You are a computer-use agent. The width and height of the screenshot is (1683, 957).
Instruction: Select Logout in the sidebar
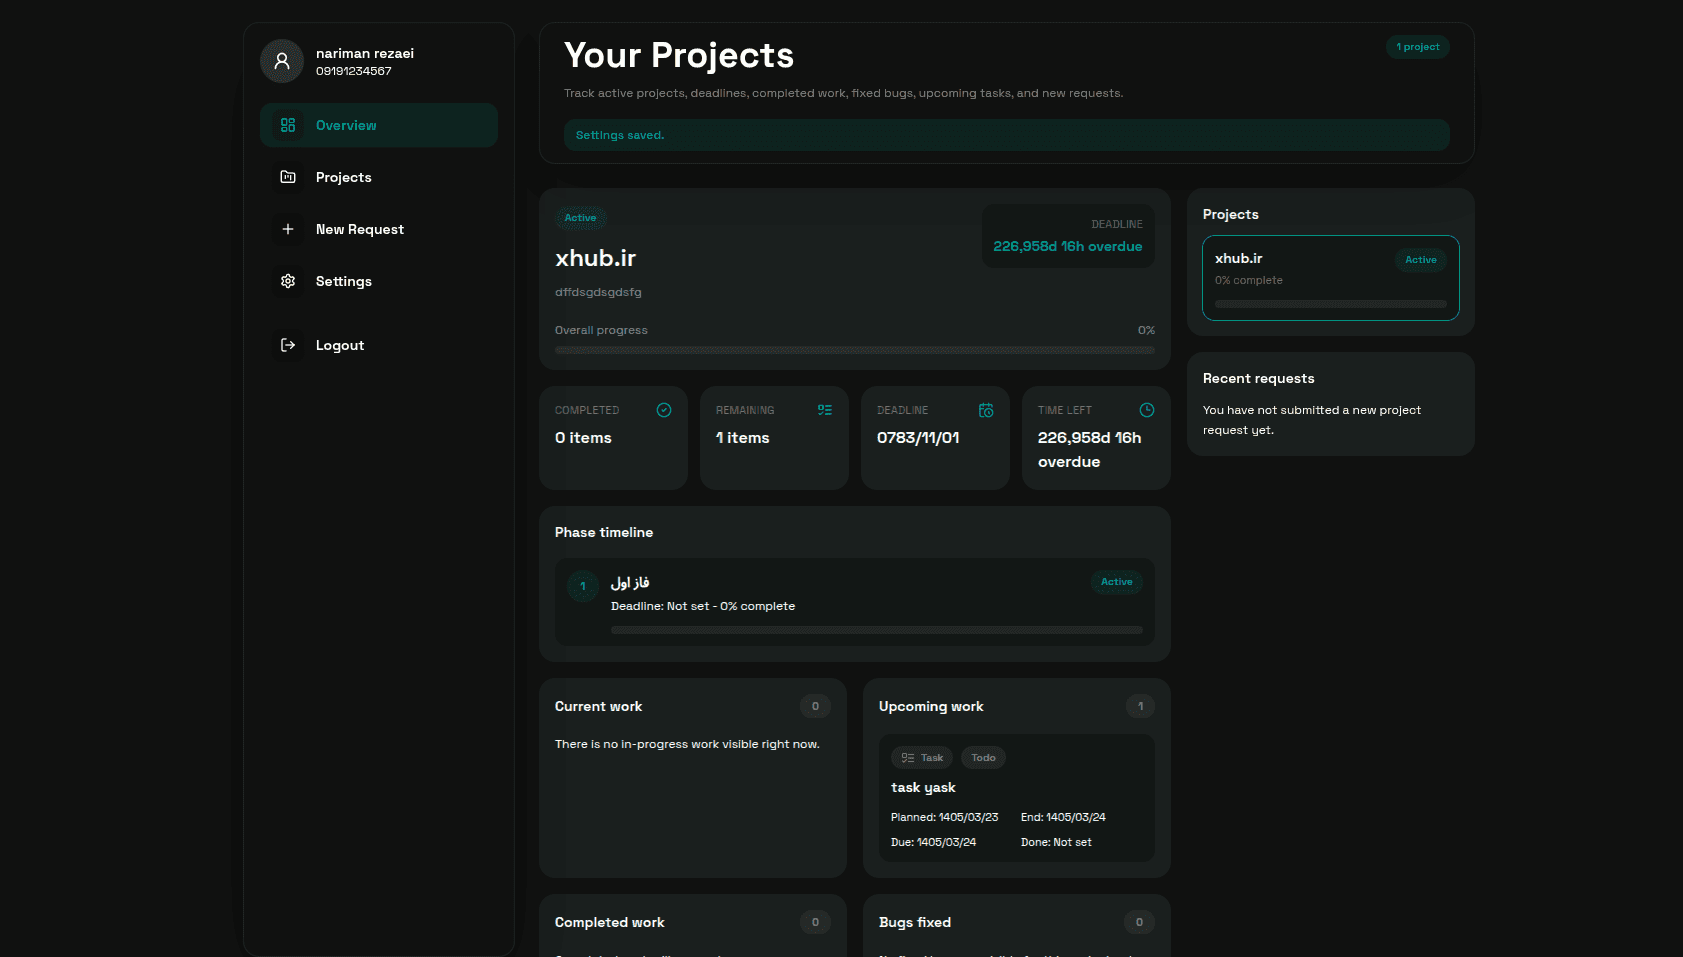[379, 345]
